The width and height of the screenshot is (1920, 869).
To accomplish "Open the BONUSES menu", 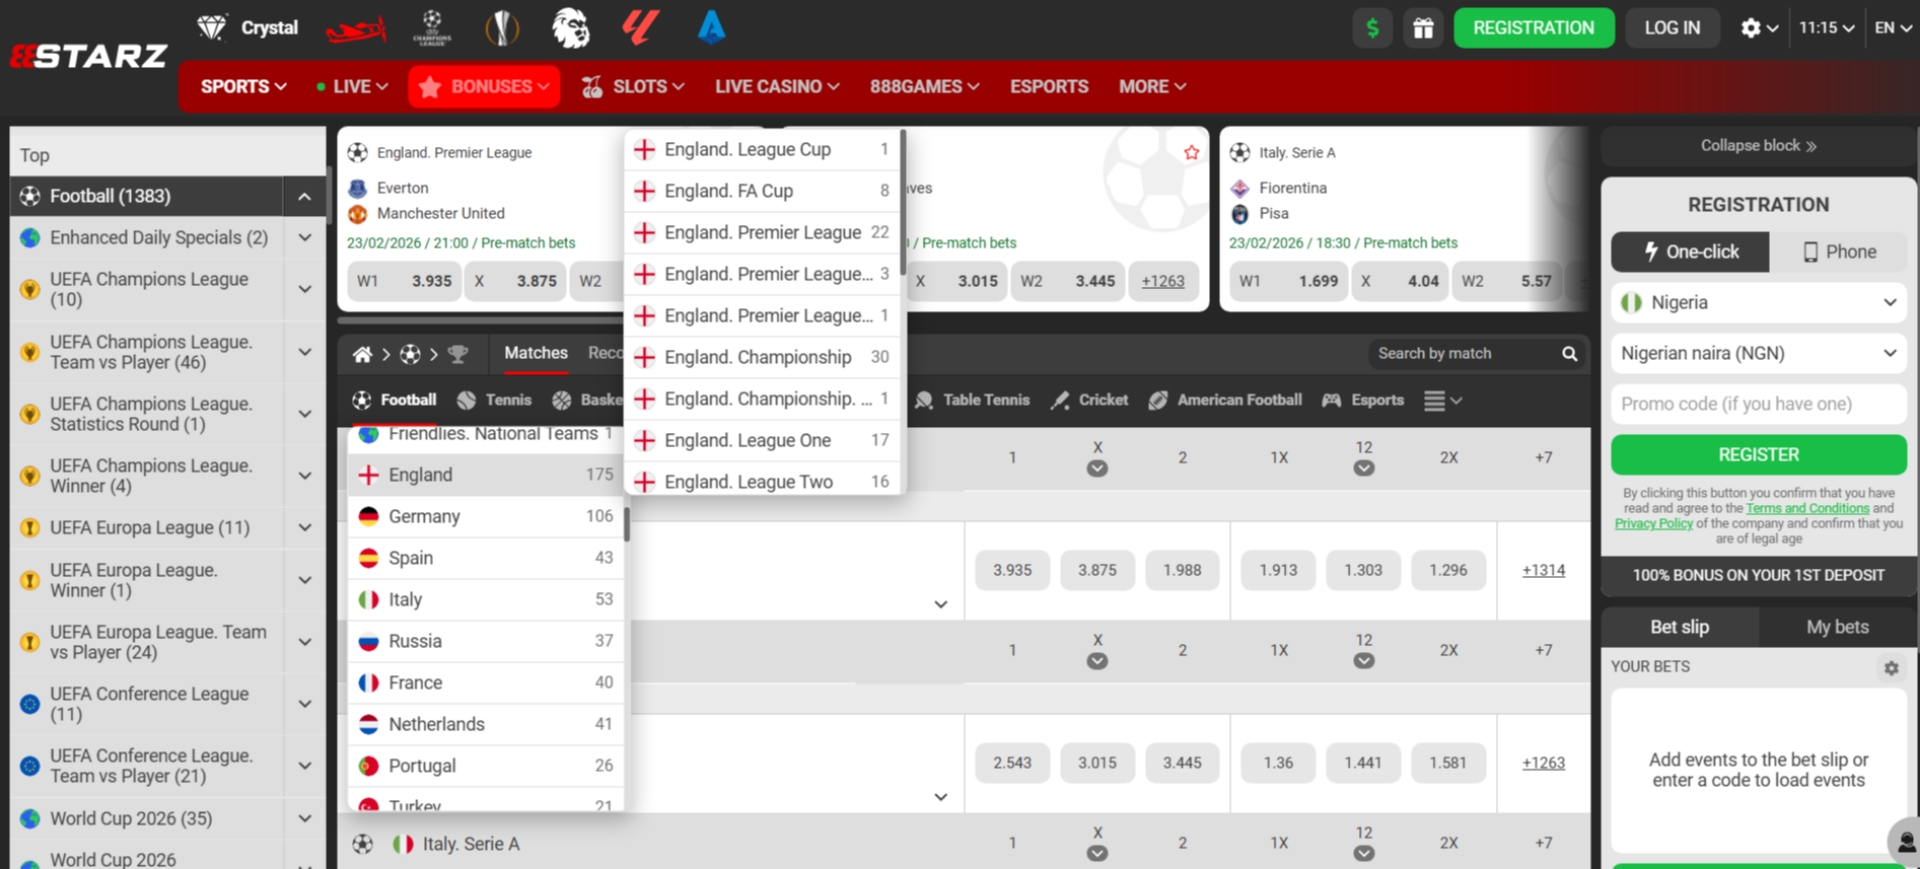I will pyautogui.click(x=484, y=87).
